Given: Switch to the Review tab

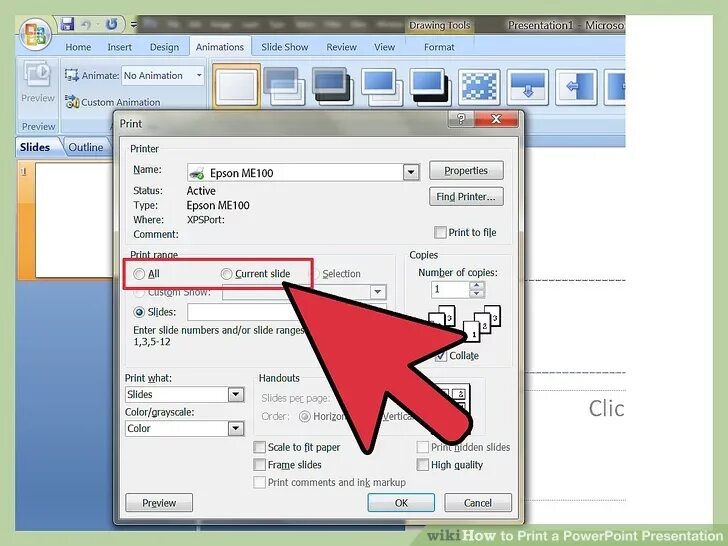Looking at the screenshot, I should [341, 47].
